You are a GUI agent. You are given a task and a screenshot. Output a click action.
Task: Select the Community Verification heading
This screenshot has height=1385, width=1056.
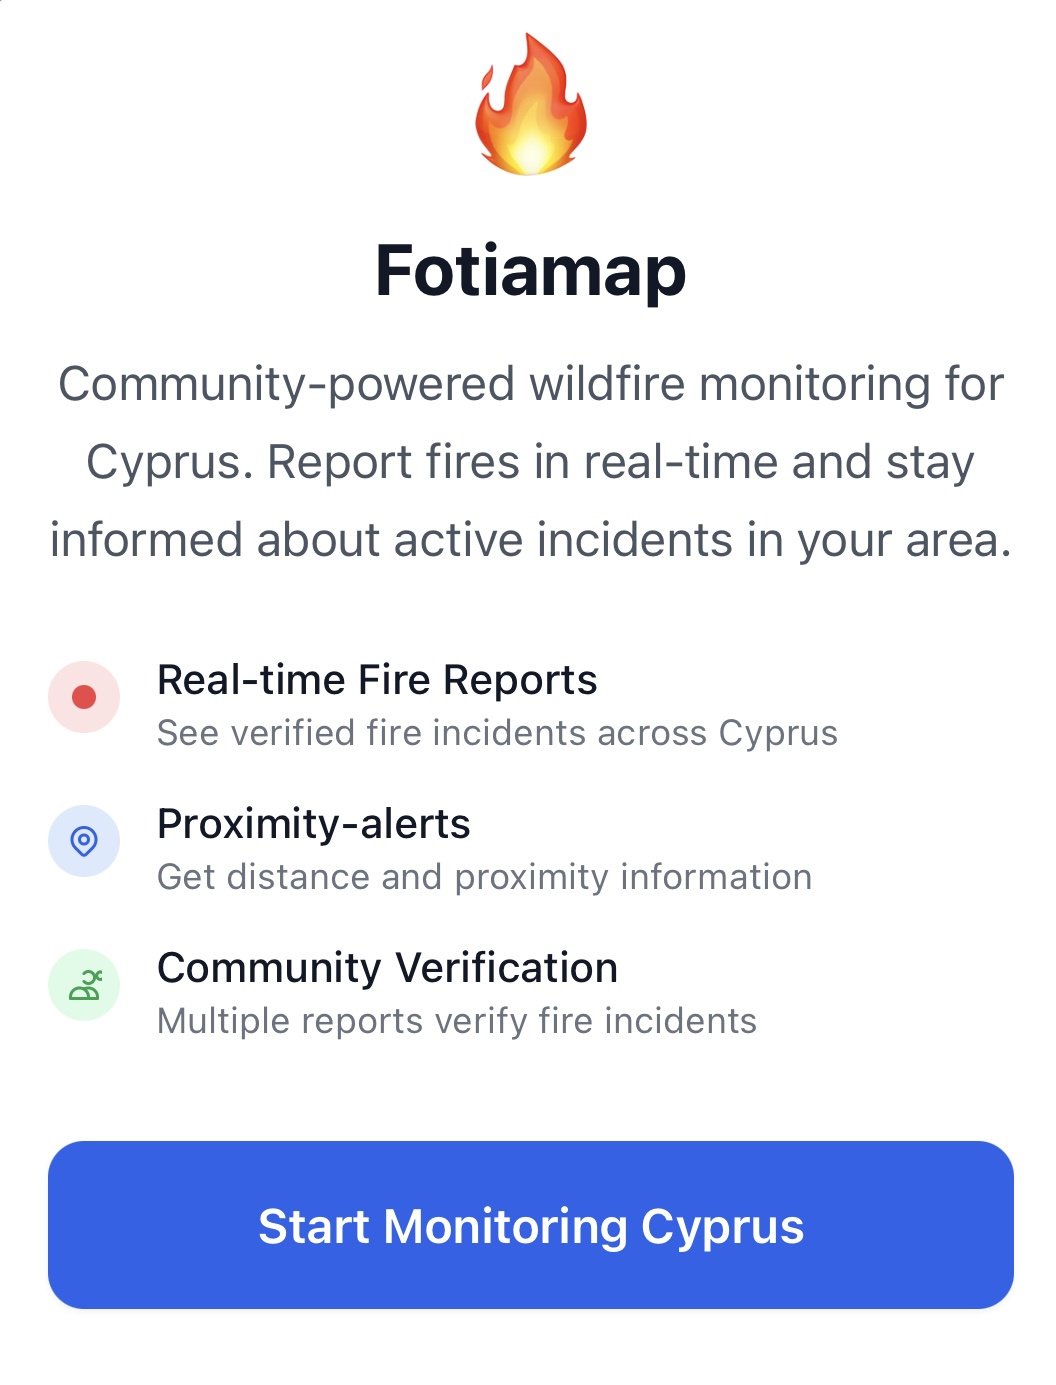pos(387,968)
